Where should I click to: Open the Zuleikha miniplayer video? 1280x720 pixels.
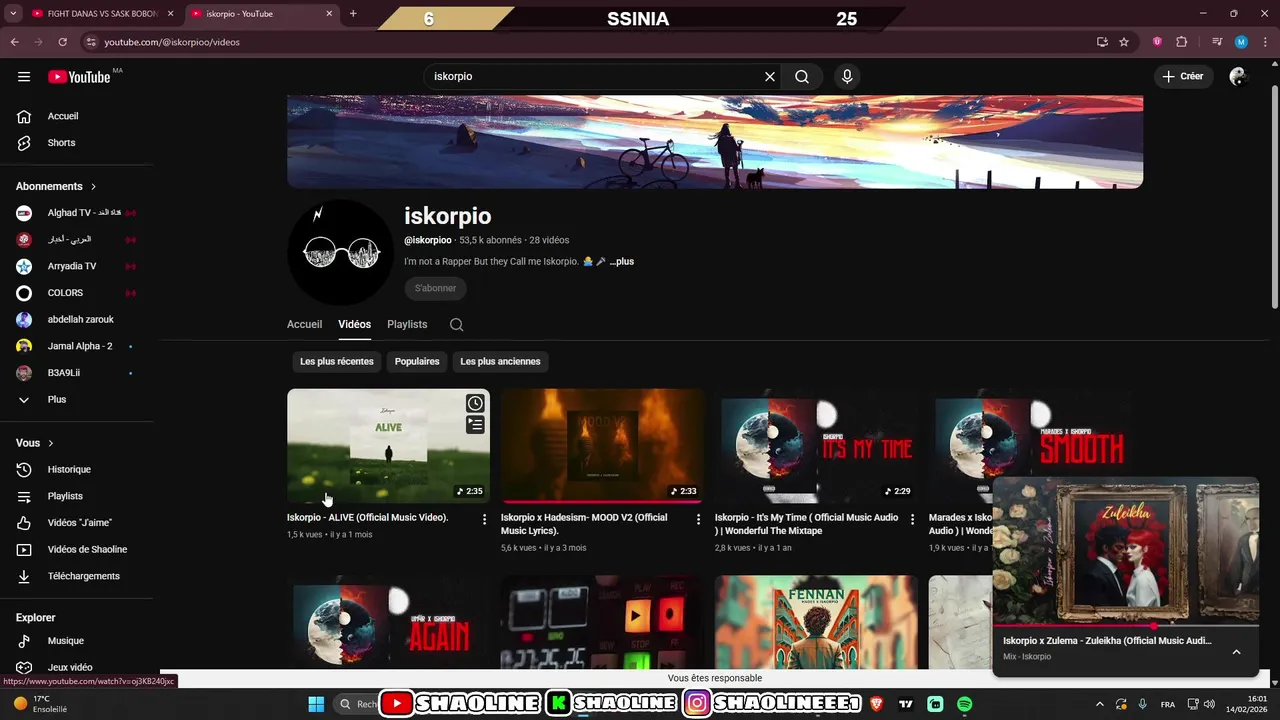coord(1126,551)
